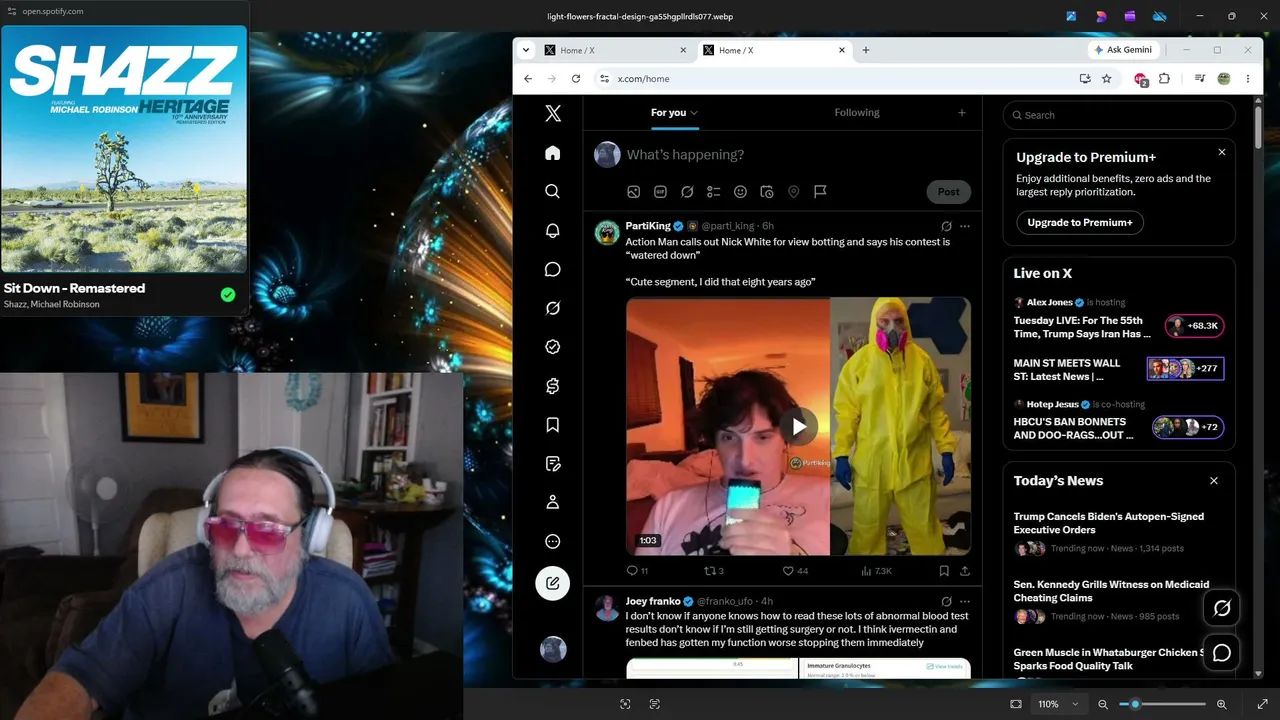Go back in the Chrome browser
Screen dimensions: 1280x720
(x=528, y=79)
